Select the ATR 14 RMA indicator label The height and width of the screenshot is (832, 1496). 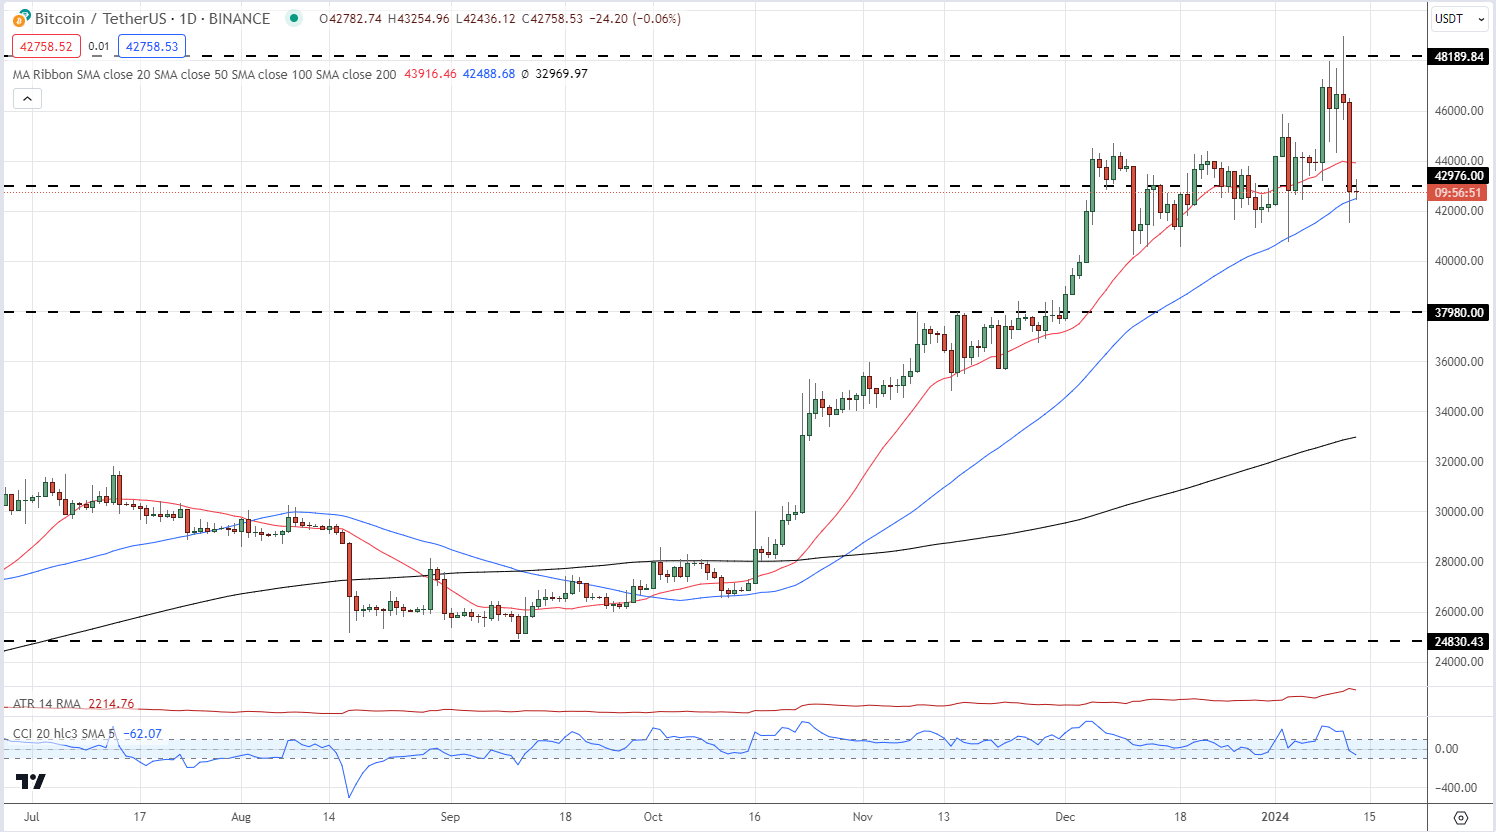coord(48,704)
